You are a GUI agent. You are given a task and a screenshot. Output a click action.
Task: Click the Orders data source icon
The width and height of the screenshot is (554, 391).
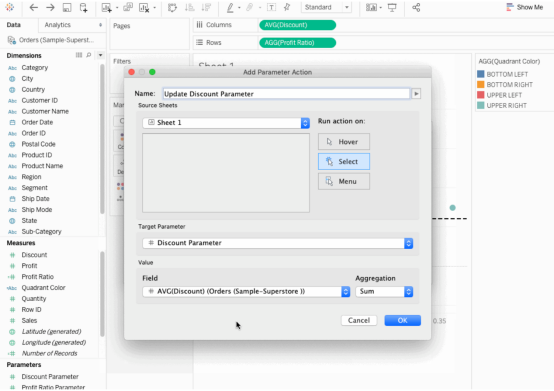click(12, 40)
